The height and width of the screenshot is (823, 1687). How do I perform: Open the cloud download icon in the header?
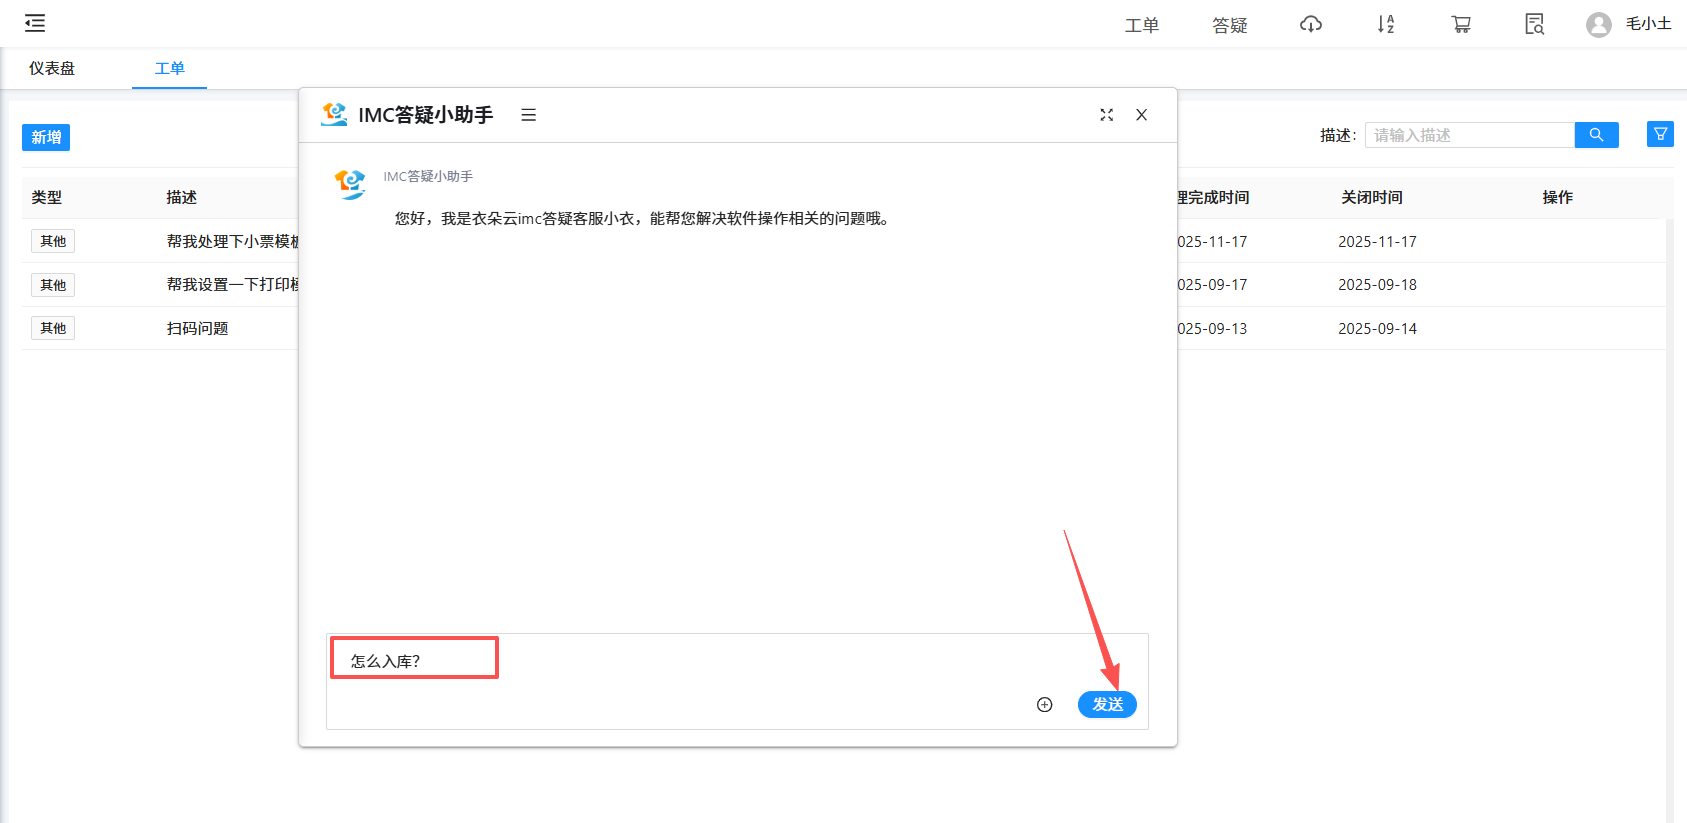pos(1311,24)
